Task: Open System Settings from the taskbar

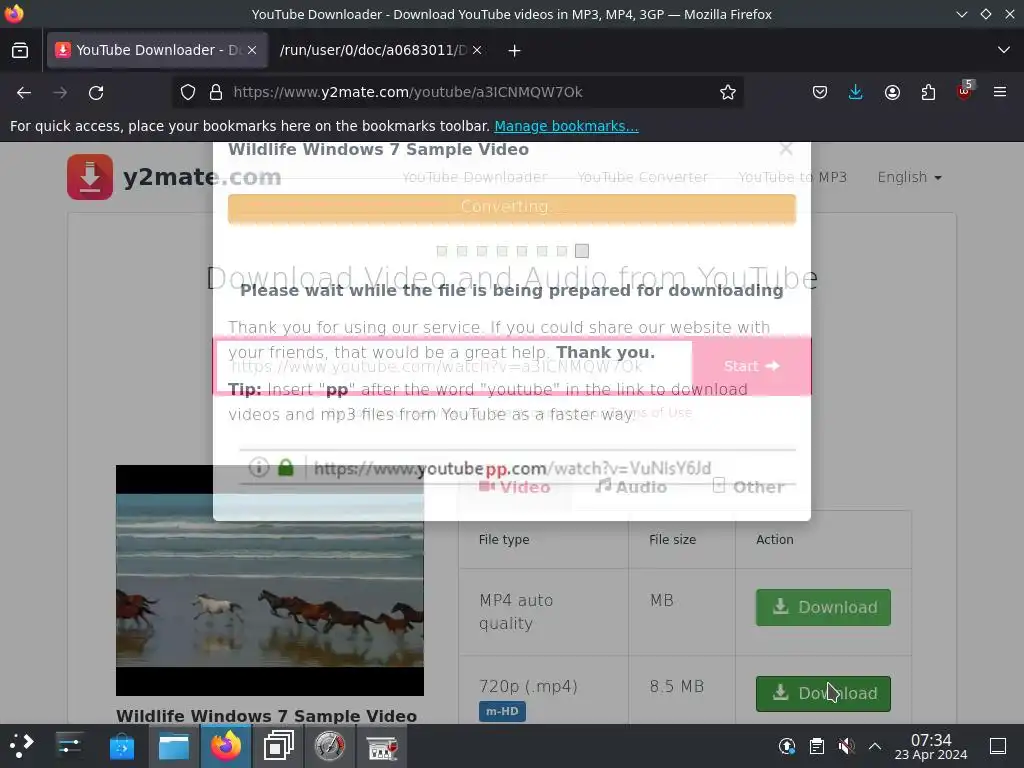Action: click(x=69, y=746)
